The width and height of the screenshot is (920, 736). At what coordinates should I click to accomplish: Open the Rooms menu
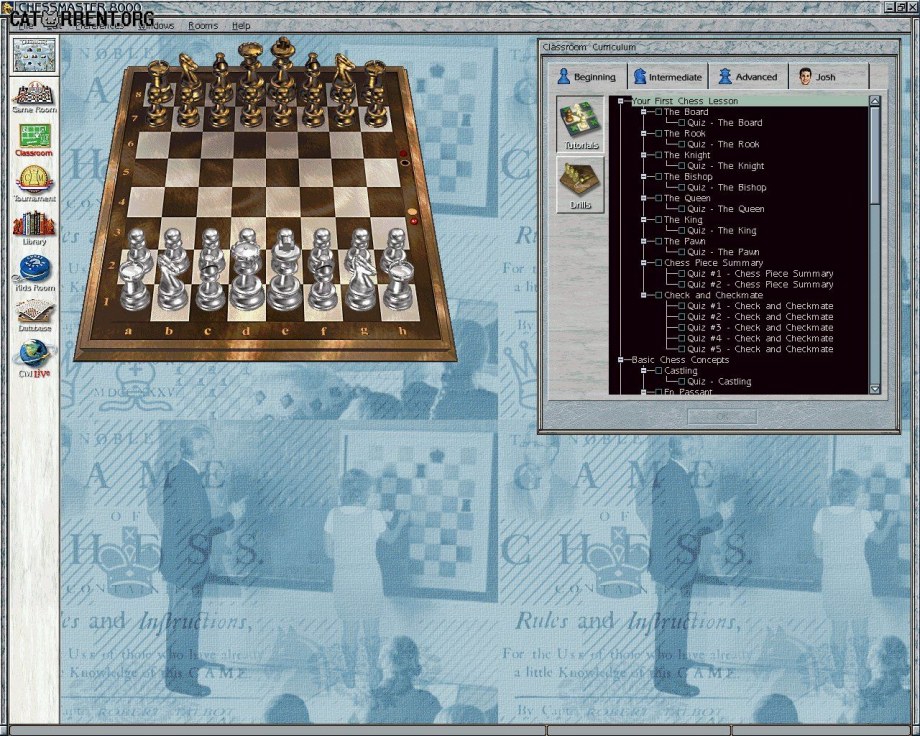[x=203, y=26]
